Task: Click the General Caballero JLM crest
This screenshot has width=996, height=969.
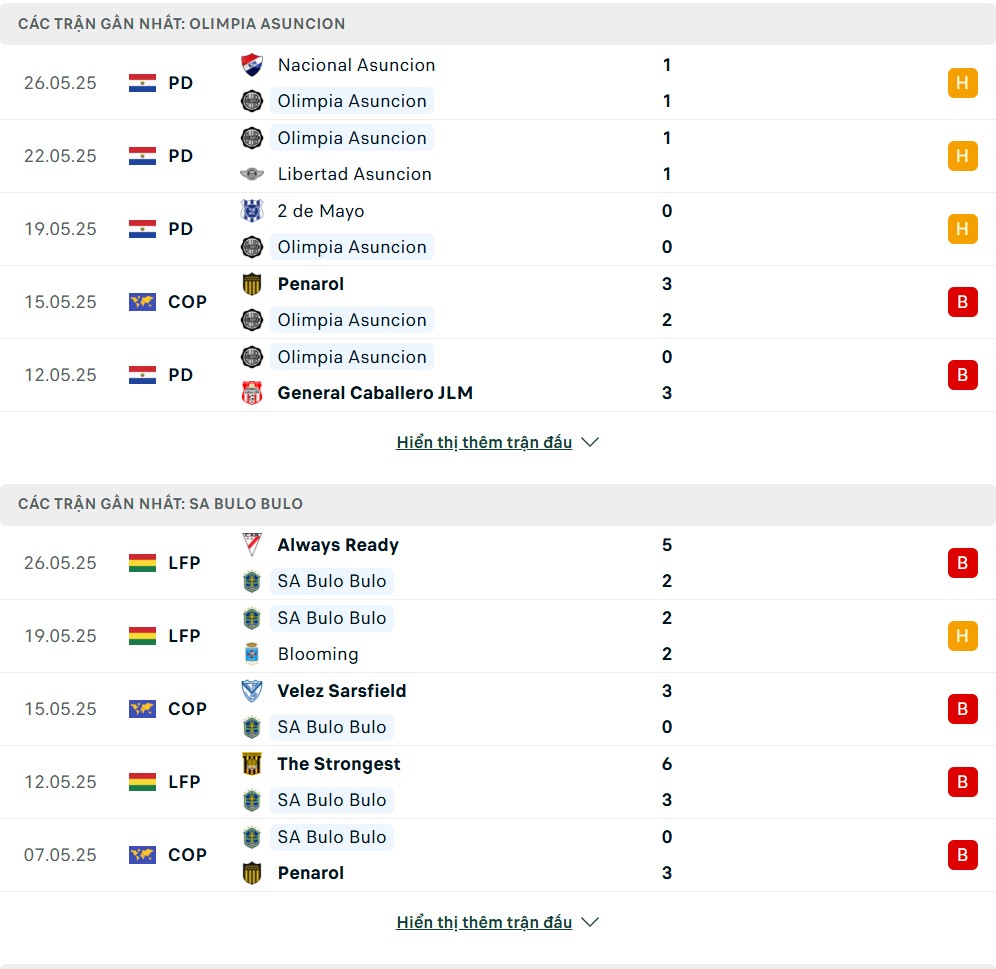Action: point(252,393)
